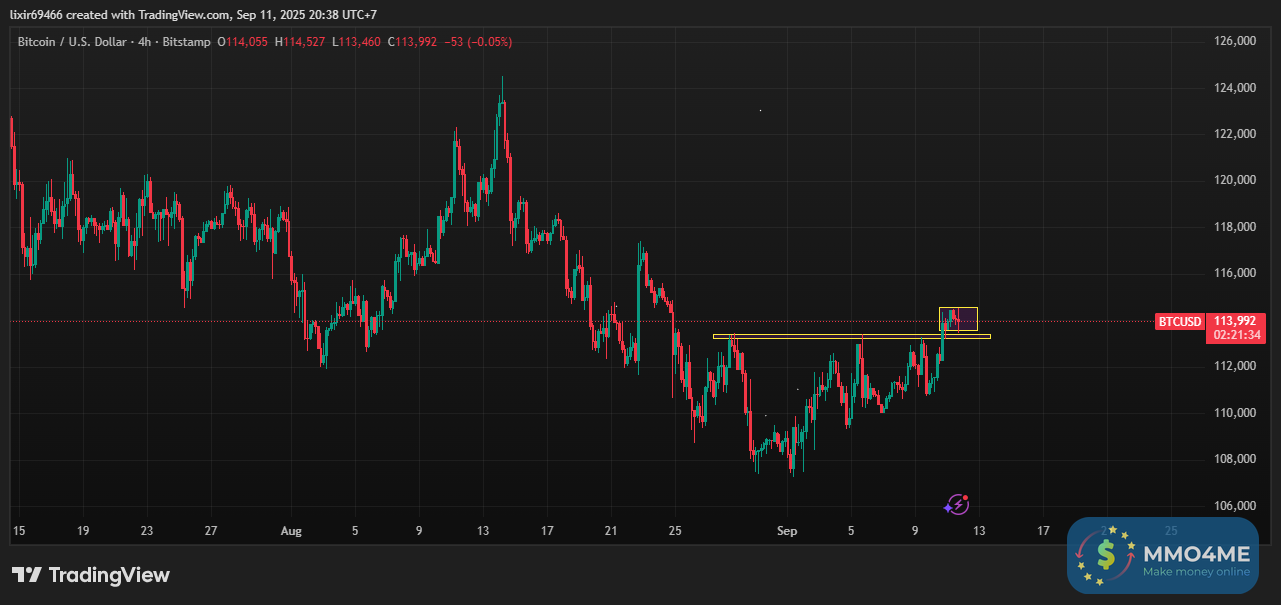Click the 112,000 price axis label
The width and height of the screenshot is (1281, 605).
tap(1235, 366)
